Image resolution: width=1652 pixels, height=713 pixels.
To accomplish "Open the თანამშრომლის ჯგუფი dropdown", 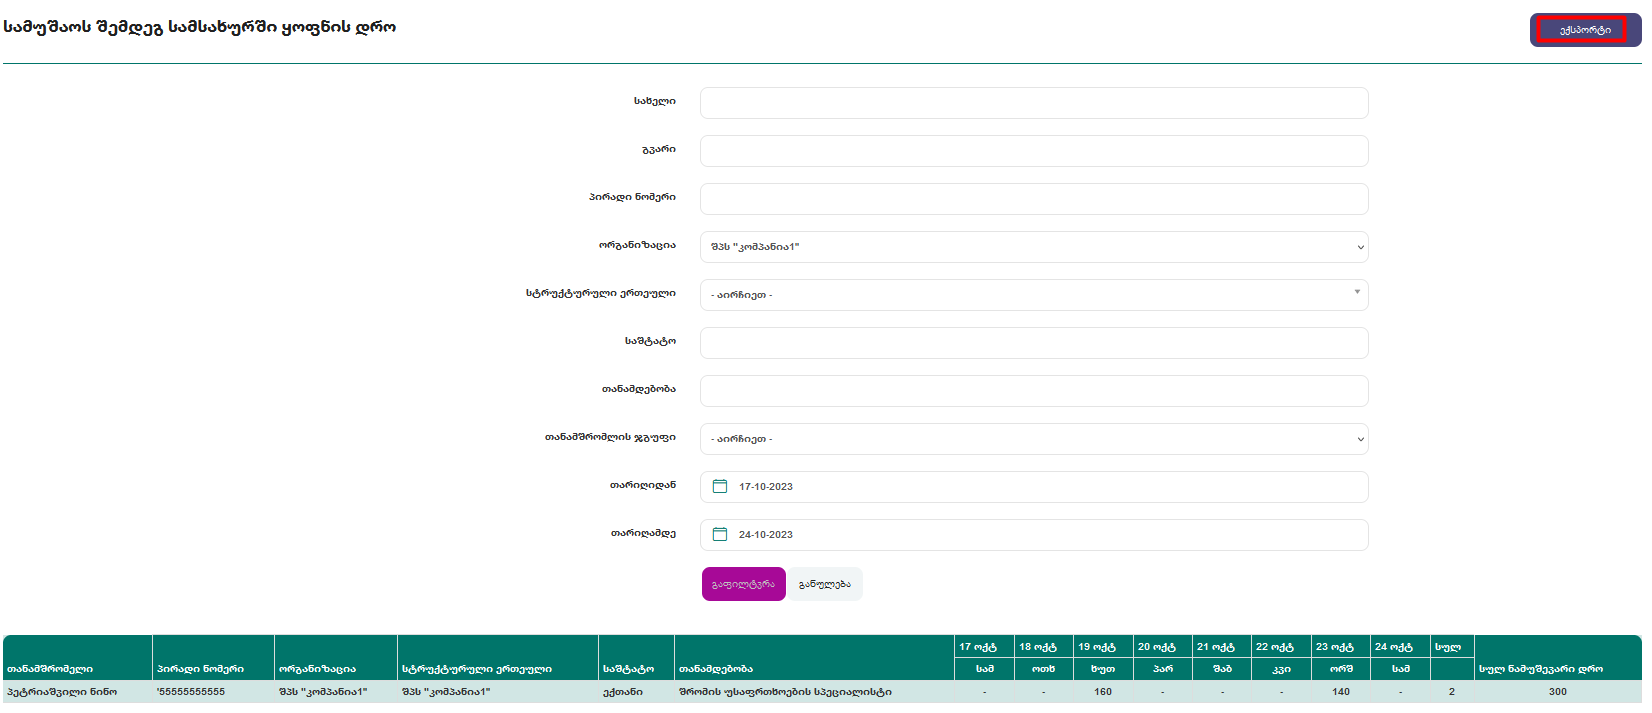I will point(1034,439).
